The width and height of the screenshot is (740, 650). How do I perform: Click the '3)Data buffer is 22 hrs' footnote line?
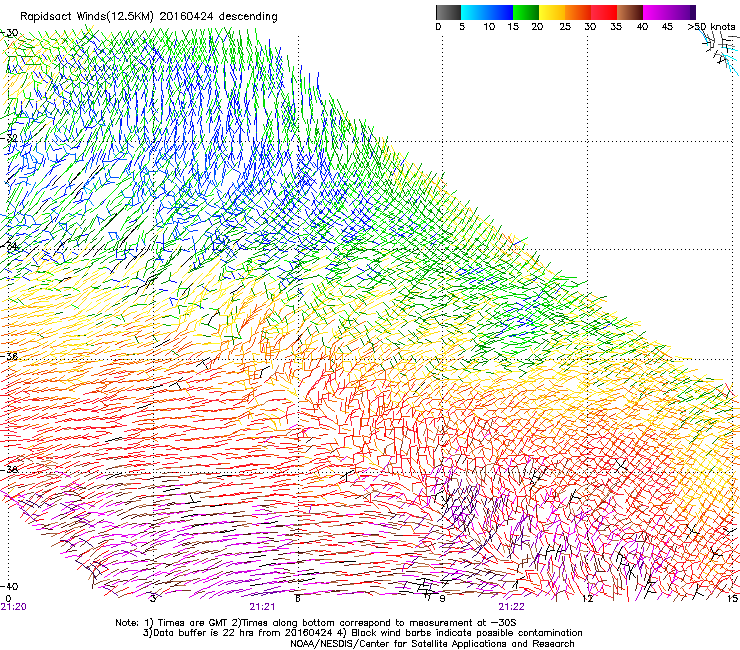[x=362, y=633]
